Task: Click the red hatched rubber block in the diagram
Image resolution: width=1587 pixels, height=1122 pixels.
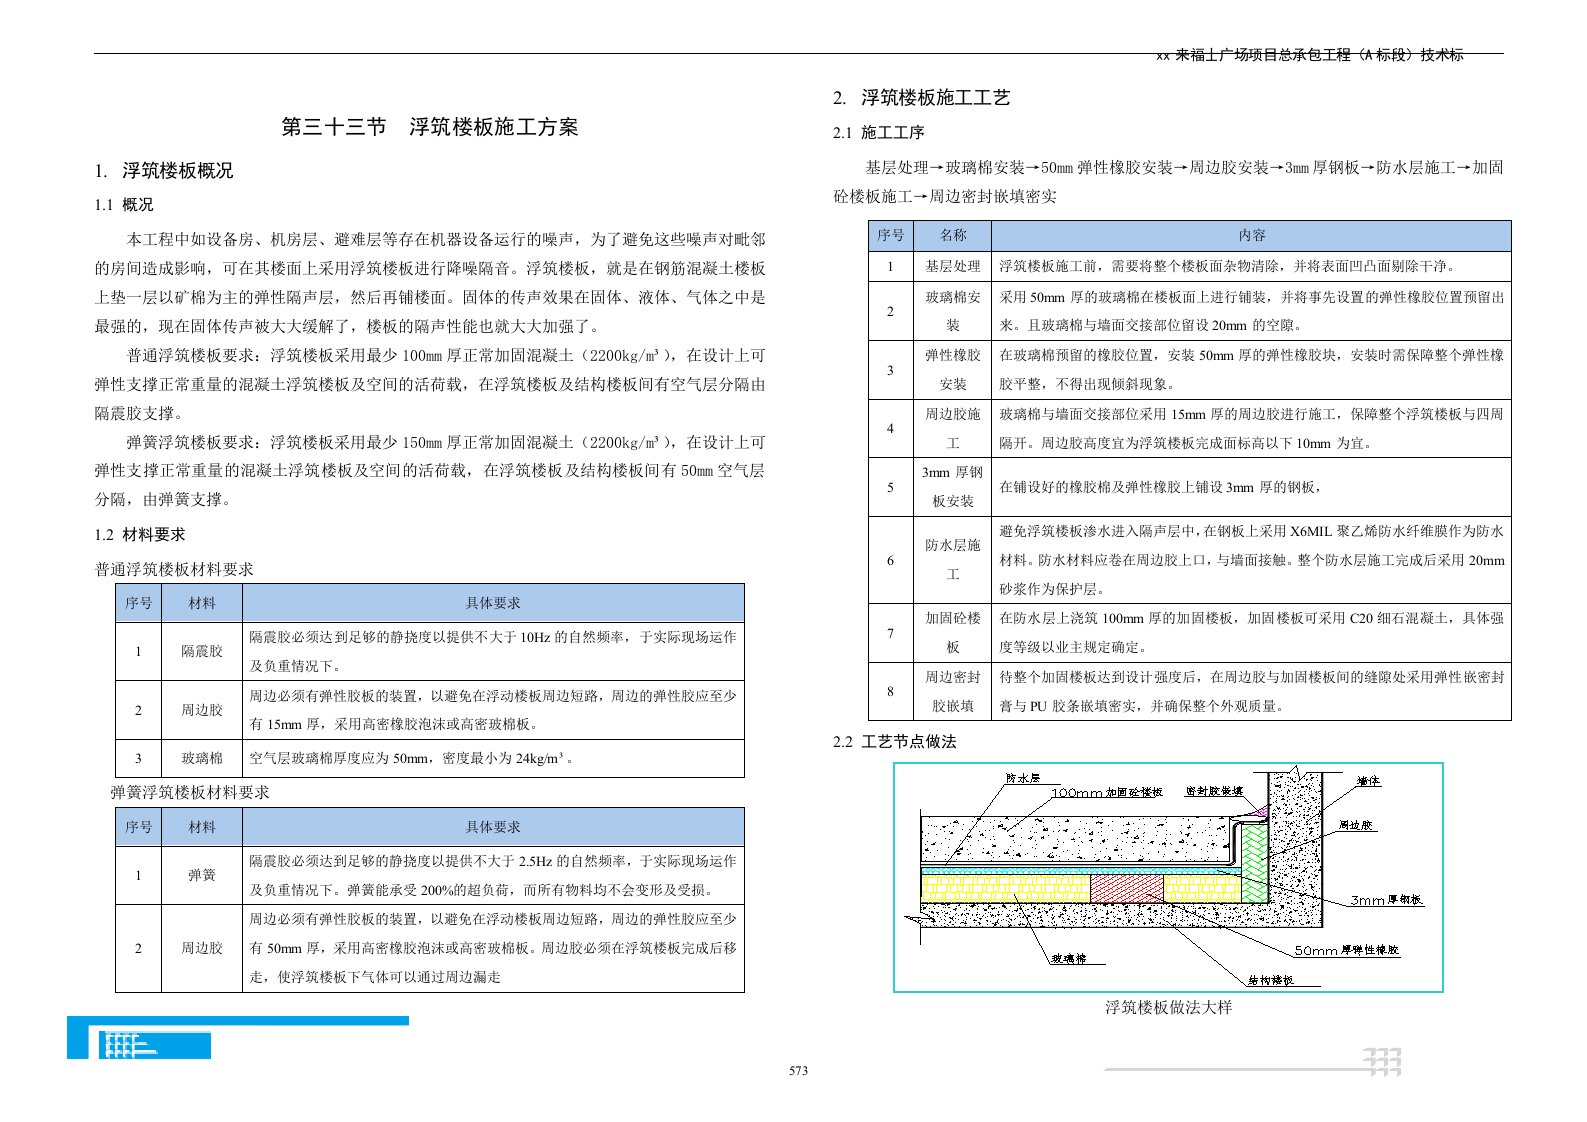Action: point(1126,888)
